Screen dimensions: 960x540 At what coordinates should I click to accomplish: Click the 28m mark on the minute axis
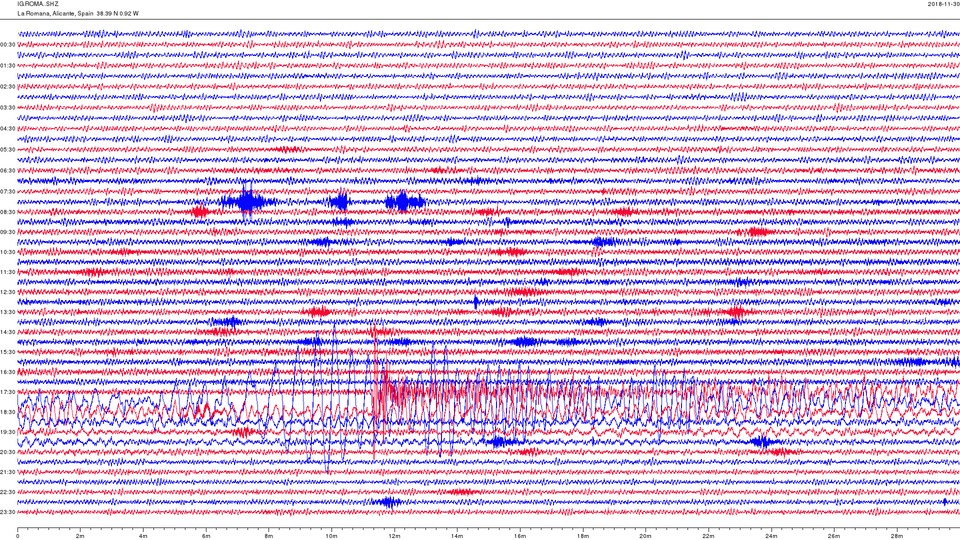pos(896,536)
